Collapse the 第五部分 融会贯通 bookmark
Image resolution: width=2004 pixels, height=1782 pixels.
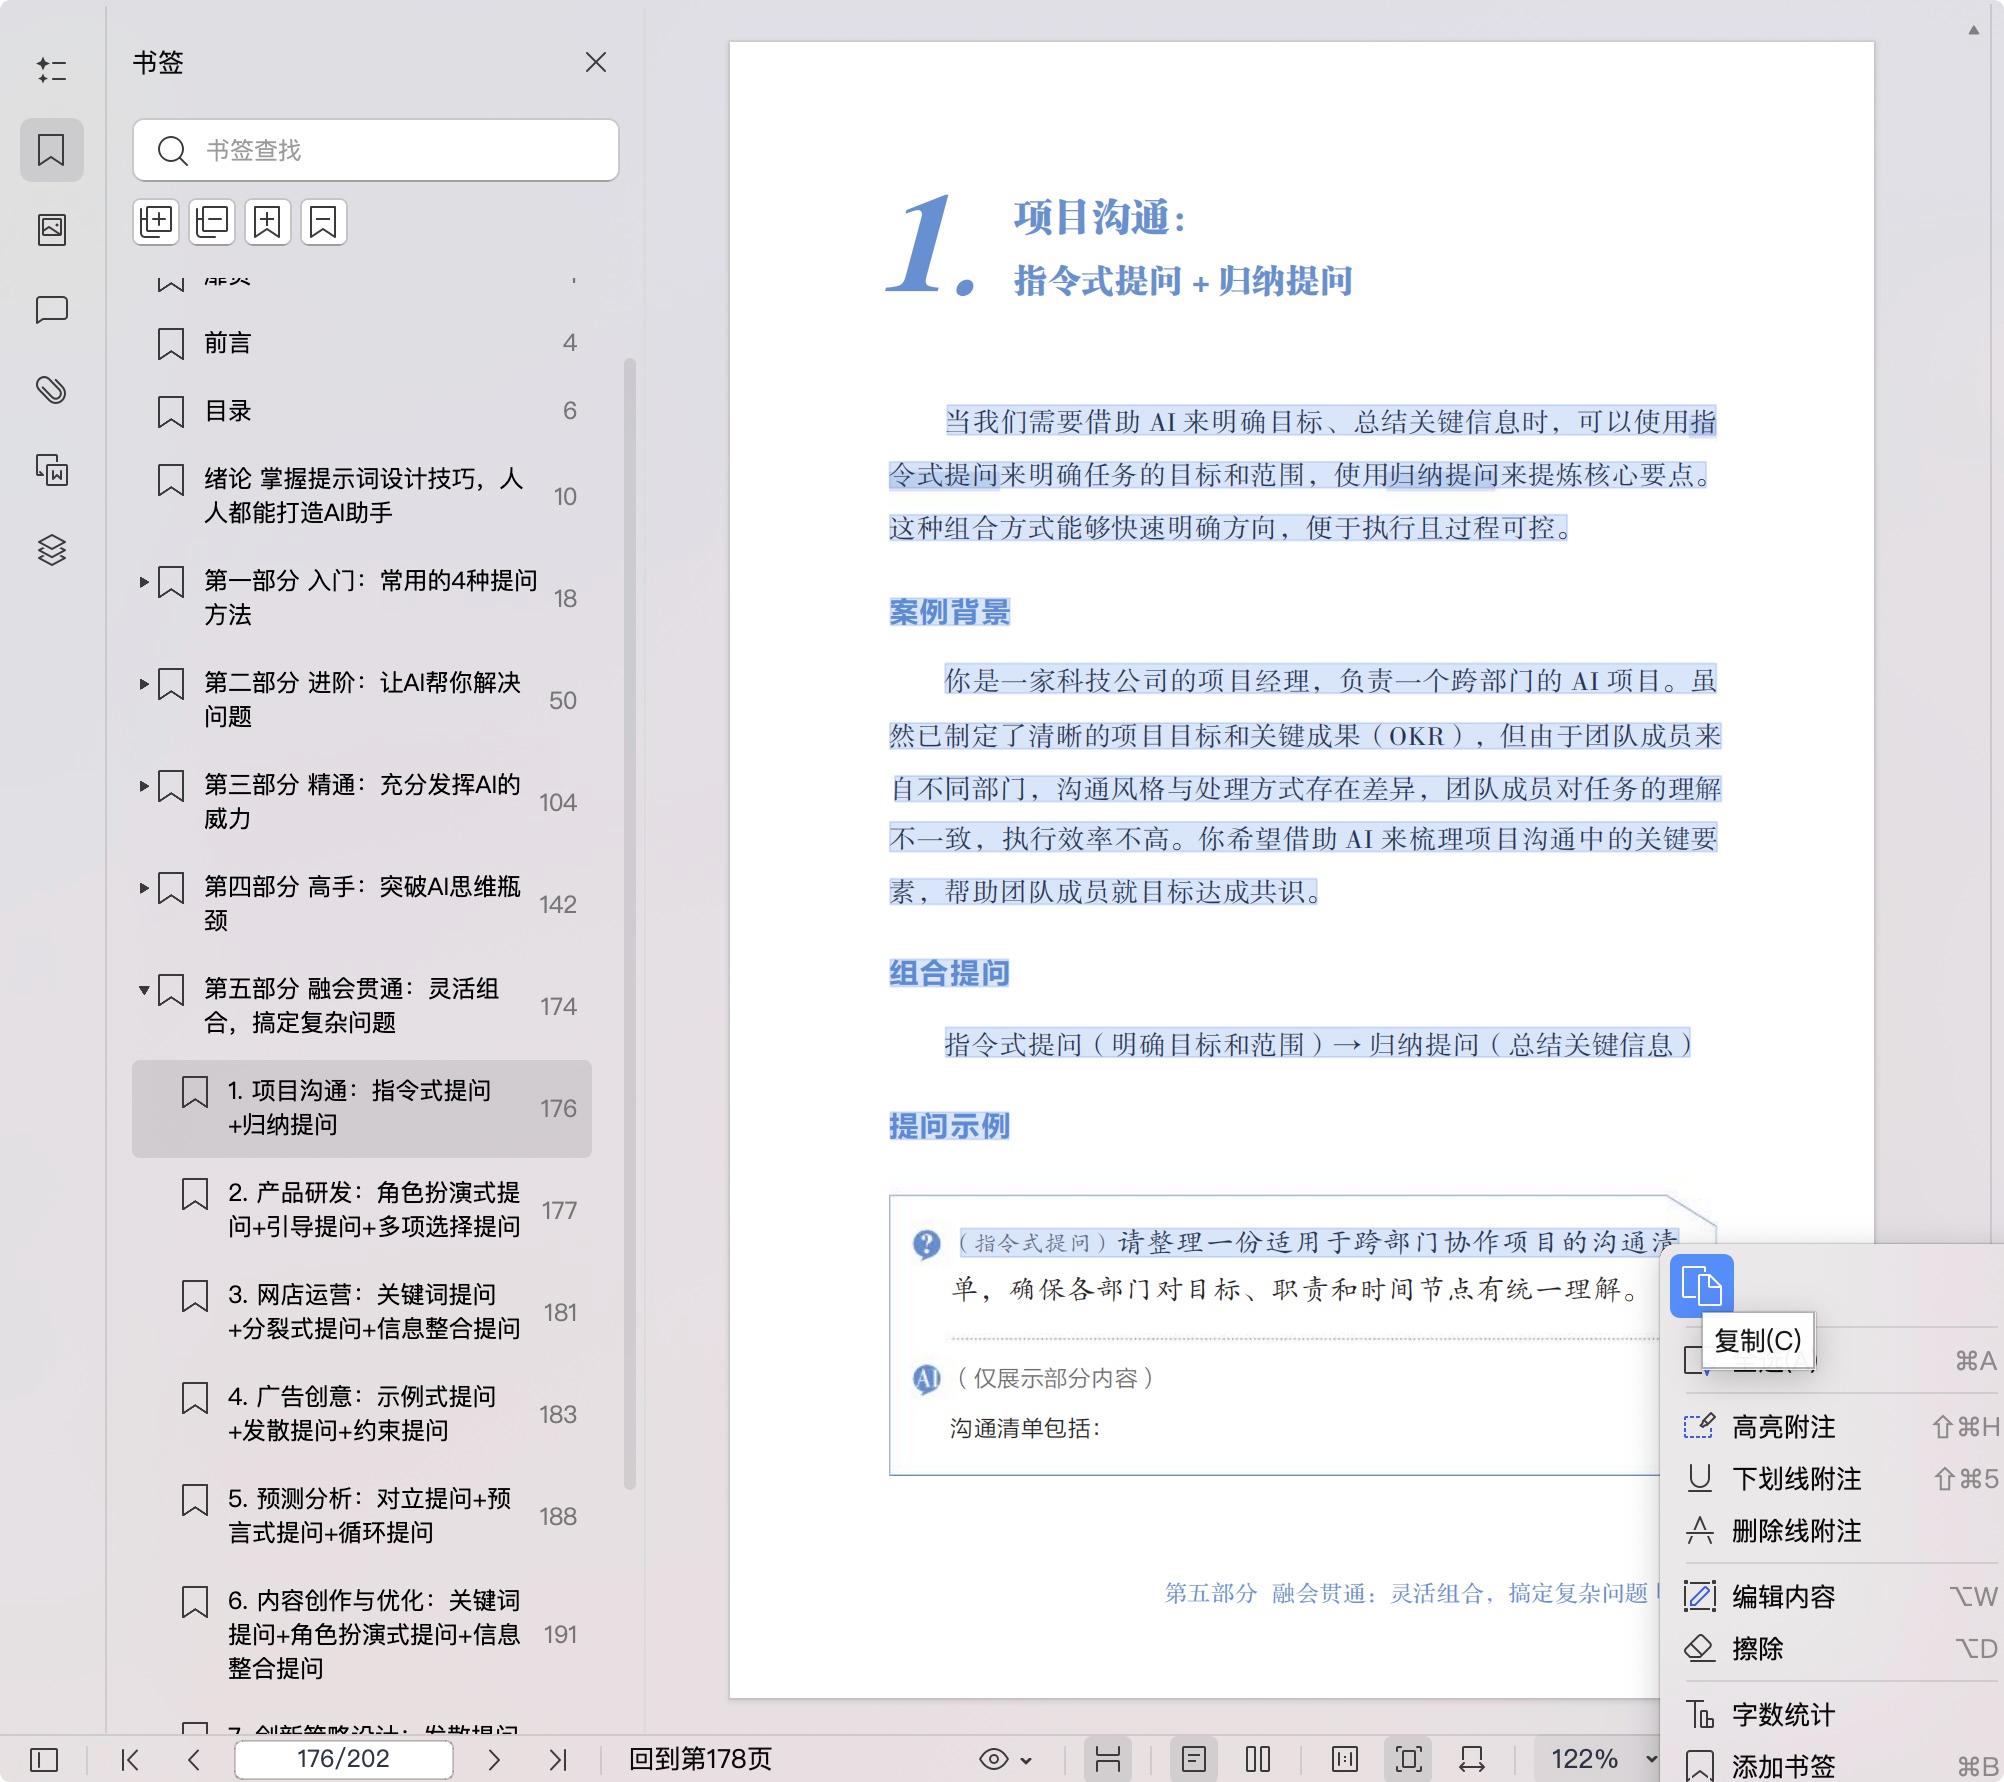(x=144, y=989)
